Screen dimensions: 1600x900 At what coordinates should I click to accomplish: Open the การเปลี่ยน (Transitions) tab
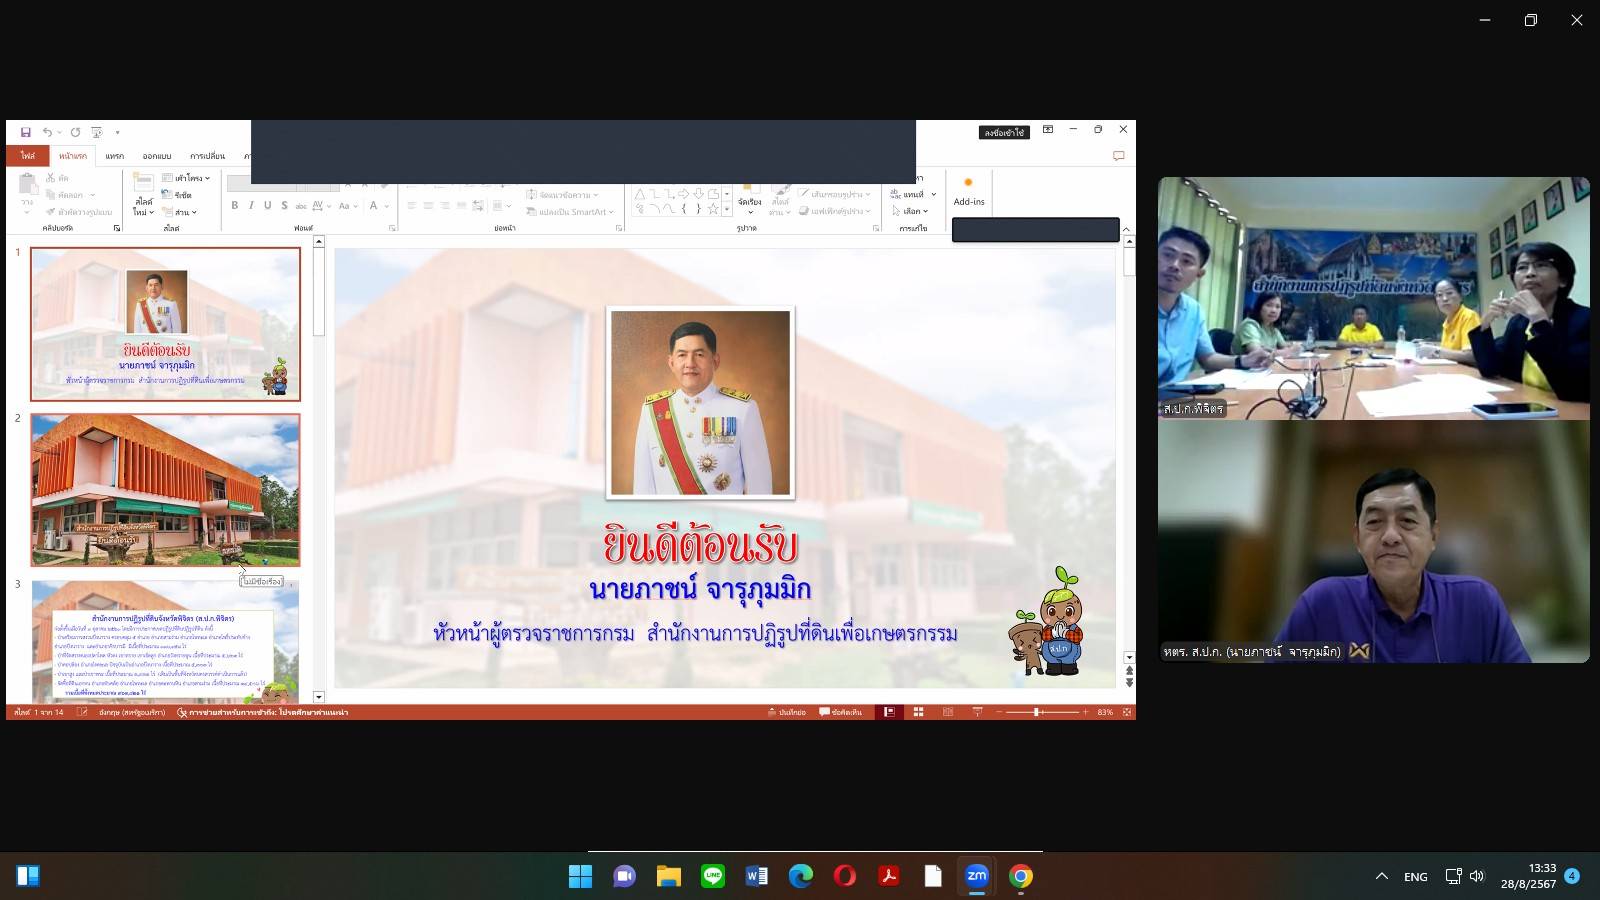pyautogui.click(x=207, y=156)
